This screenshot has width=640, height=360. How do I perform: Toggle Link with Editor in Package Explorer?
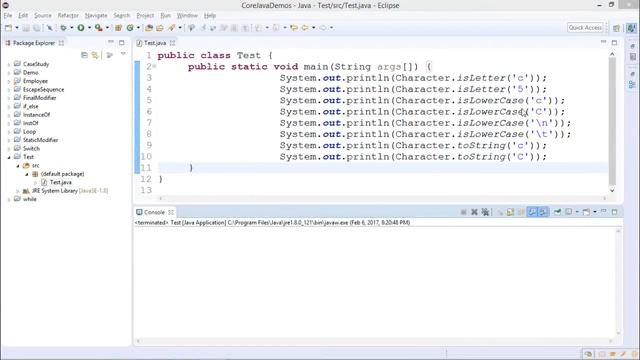click(x=95, y=55)
